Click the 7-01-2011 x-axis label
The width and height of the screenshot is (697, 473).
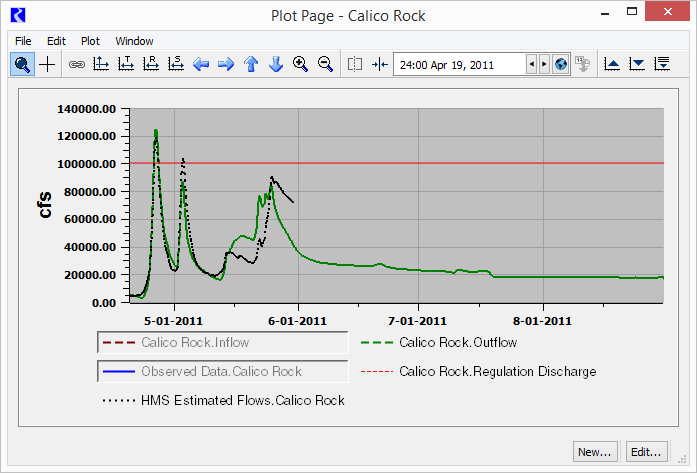click(x=417, y=321)
